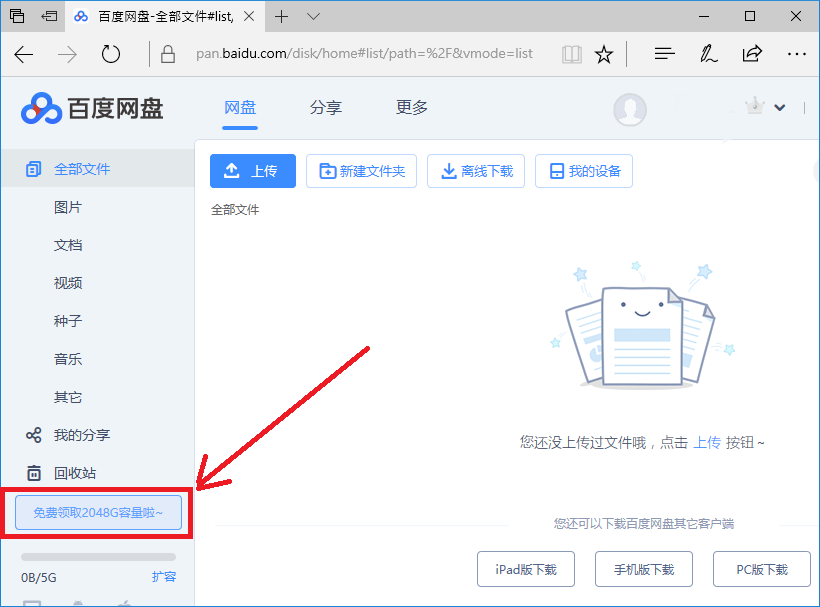Open the Hub favorites list icon

[664, 53]
